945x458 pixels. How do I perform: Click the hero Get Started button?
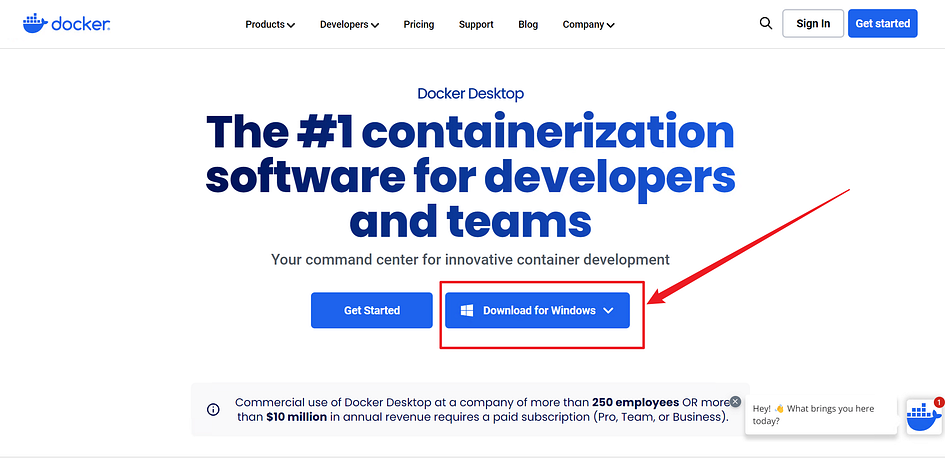[372, 310]
